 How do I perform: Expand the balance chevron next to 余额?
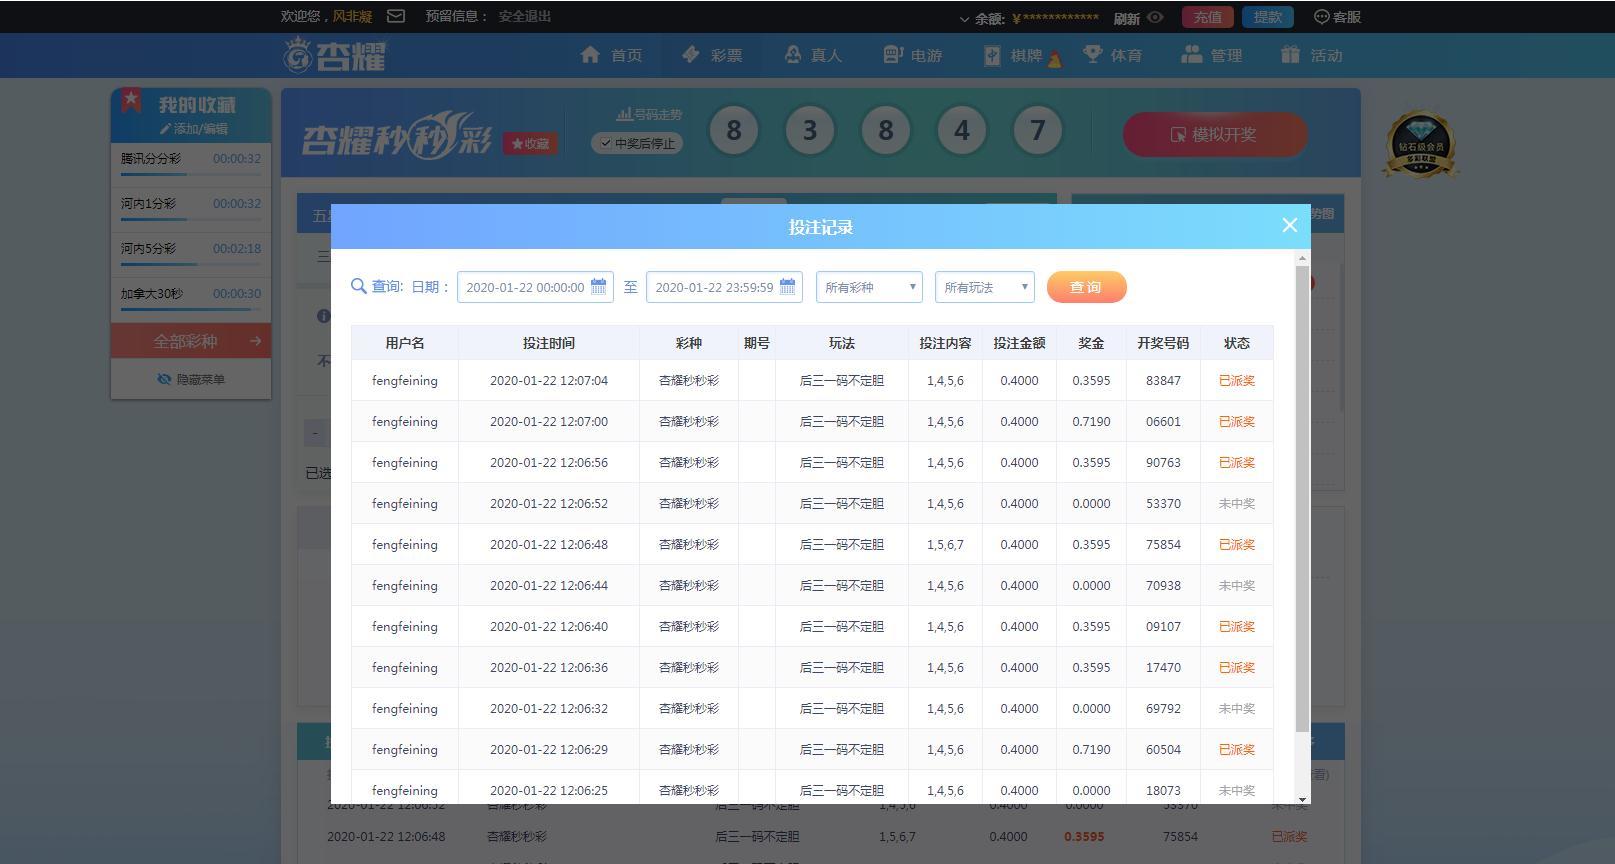click(x=964, y=18)
